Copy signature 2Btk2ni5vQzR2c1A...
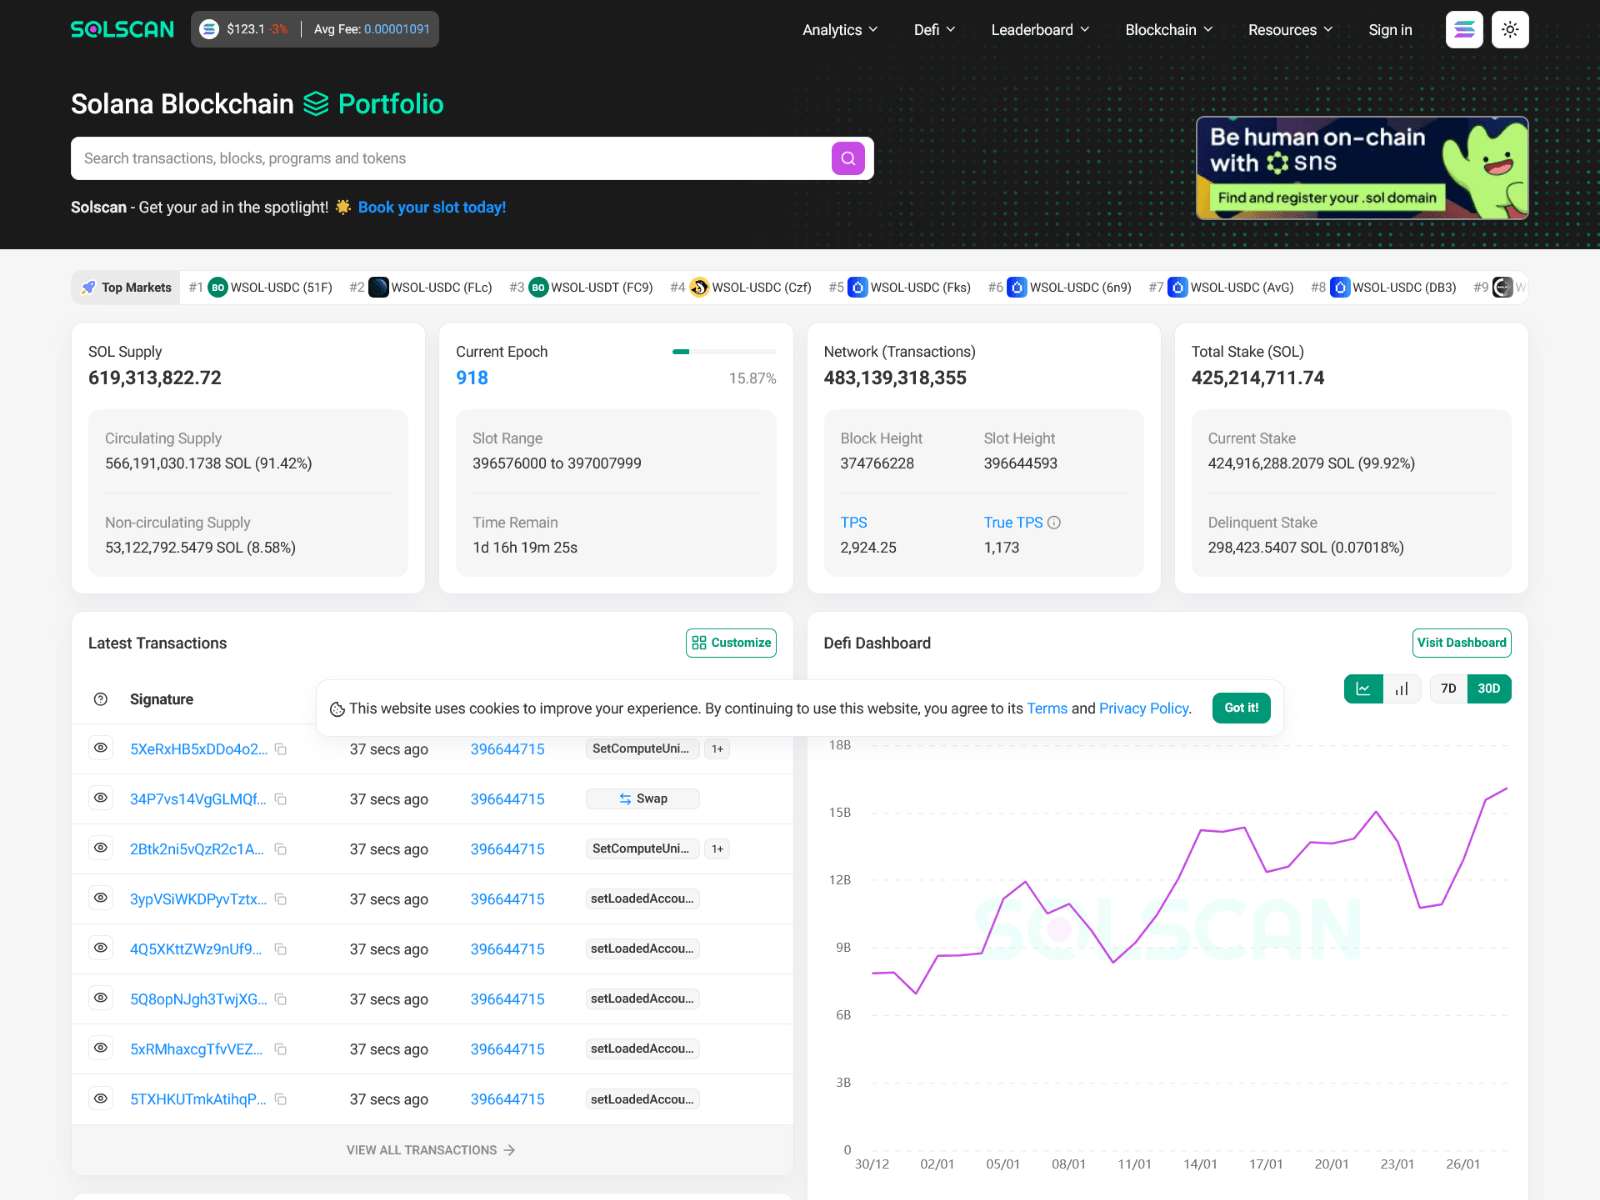 [x=281, y=849]
